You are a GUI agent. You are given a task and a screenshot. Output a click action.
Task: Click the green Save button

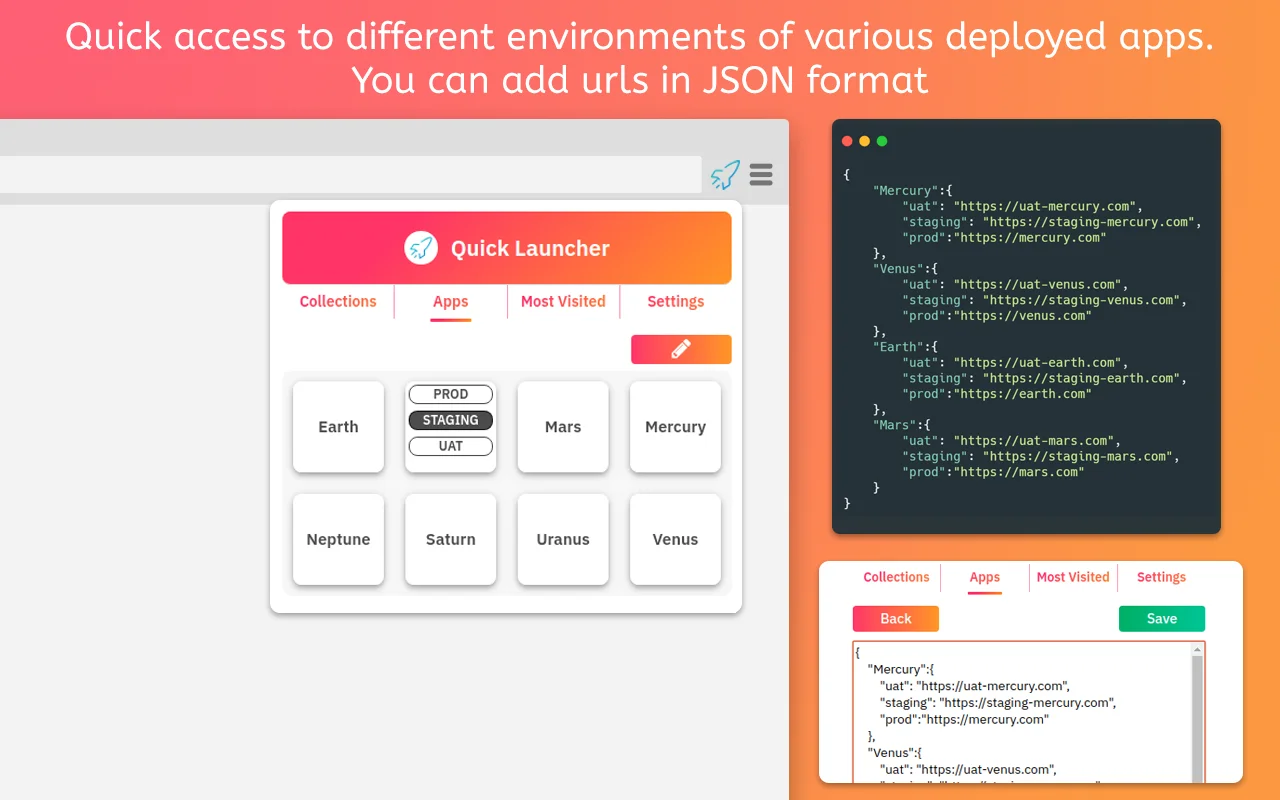tap(1162, 619)
